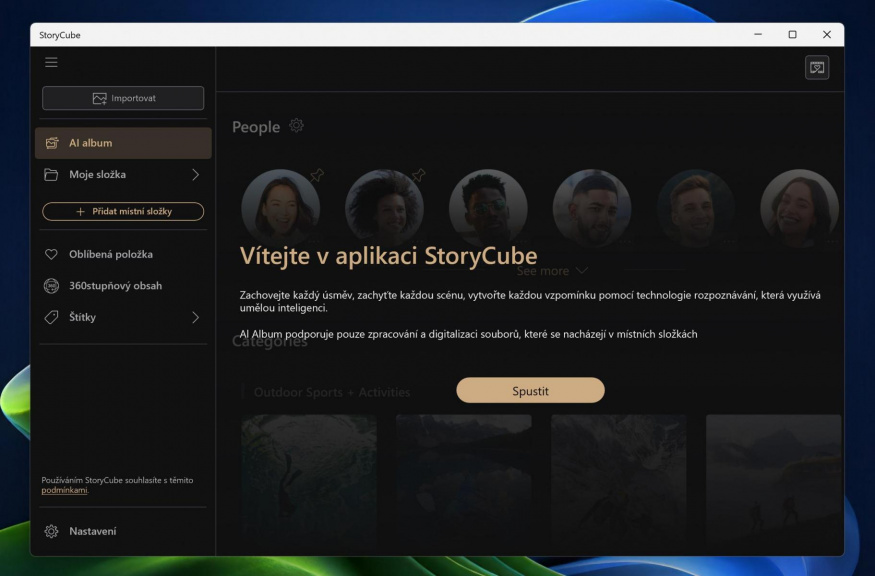Open the podmínkami terms link
The width and height of the screenshot is (875, 576).
click(64, 491)
